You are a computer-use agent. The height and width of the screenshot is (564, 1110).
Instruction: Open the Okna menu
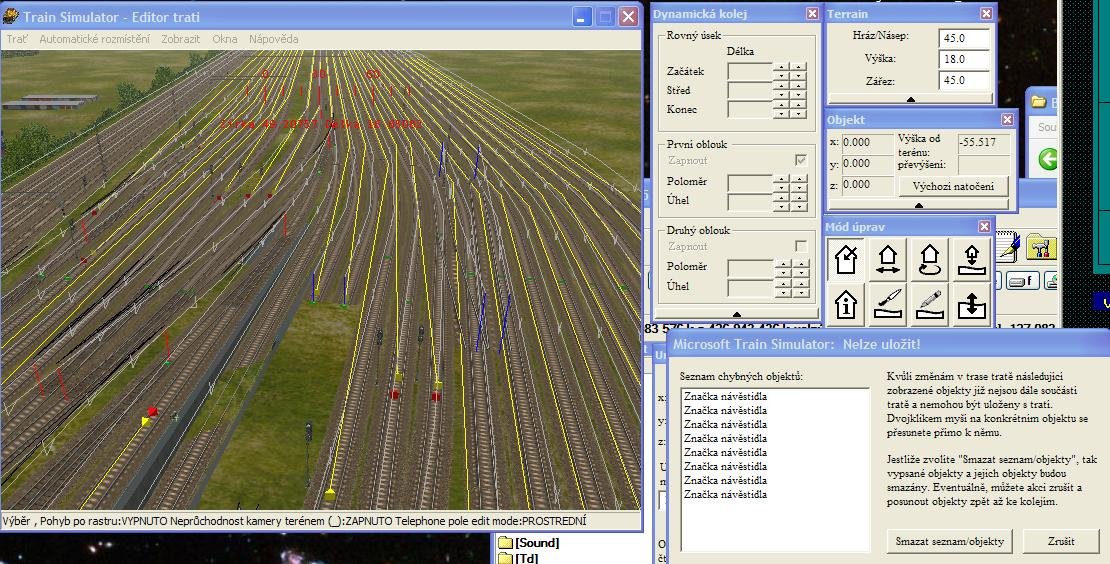coord(224,39)
